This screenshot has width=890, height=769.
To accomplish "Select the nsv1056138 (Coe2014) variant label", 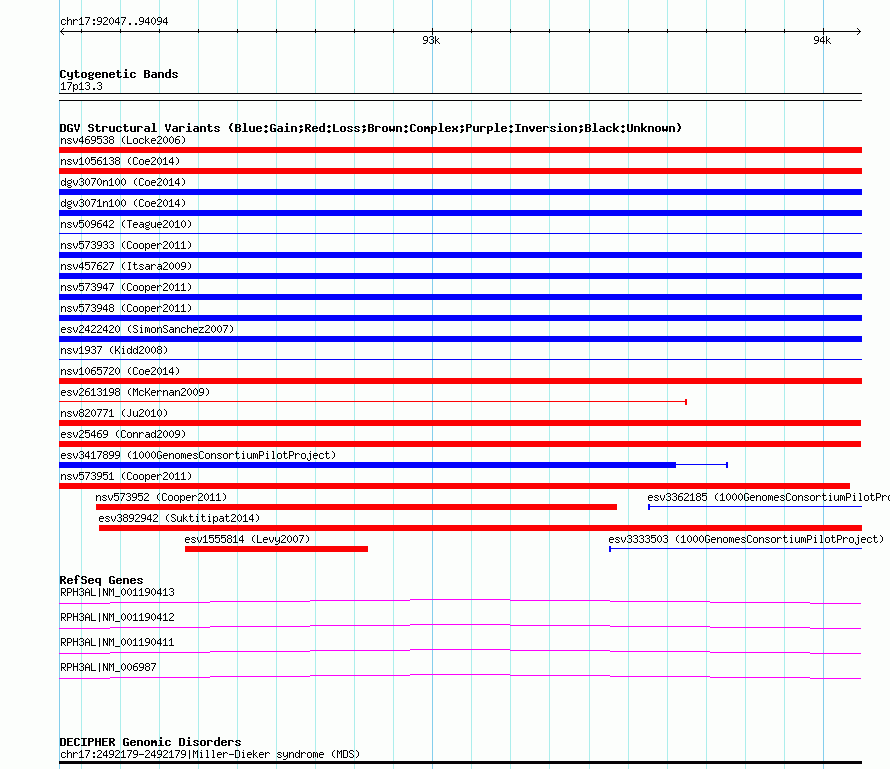I will [120, 161].
